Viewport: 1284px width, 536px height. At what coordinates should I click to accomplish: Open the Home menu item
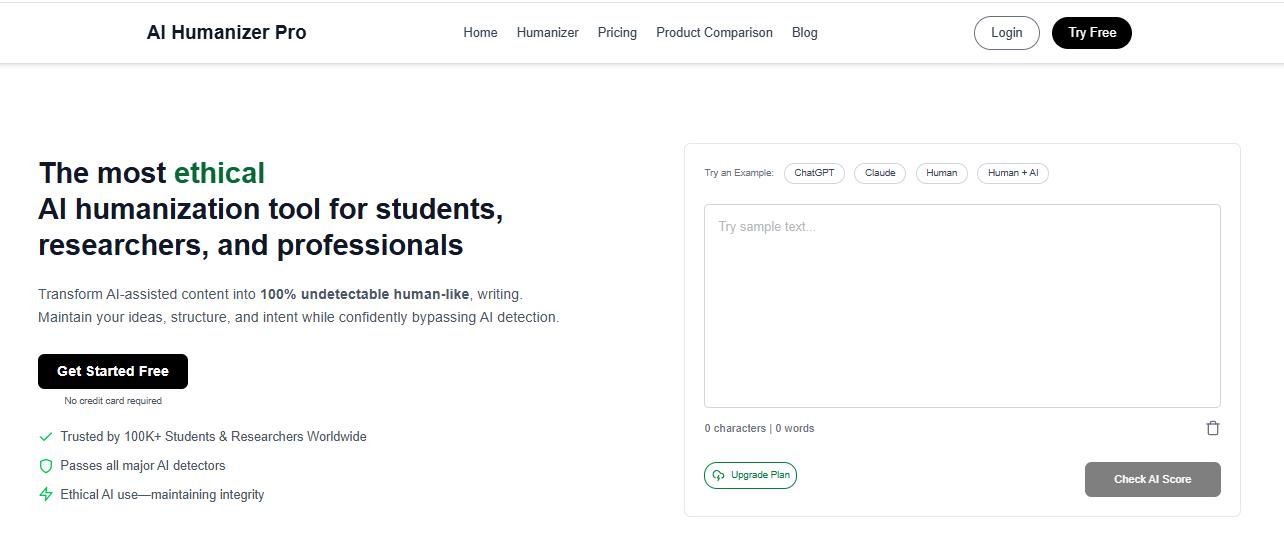tap(480, 33)
